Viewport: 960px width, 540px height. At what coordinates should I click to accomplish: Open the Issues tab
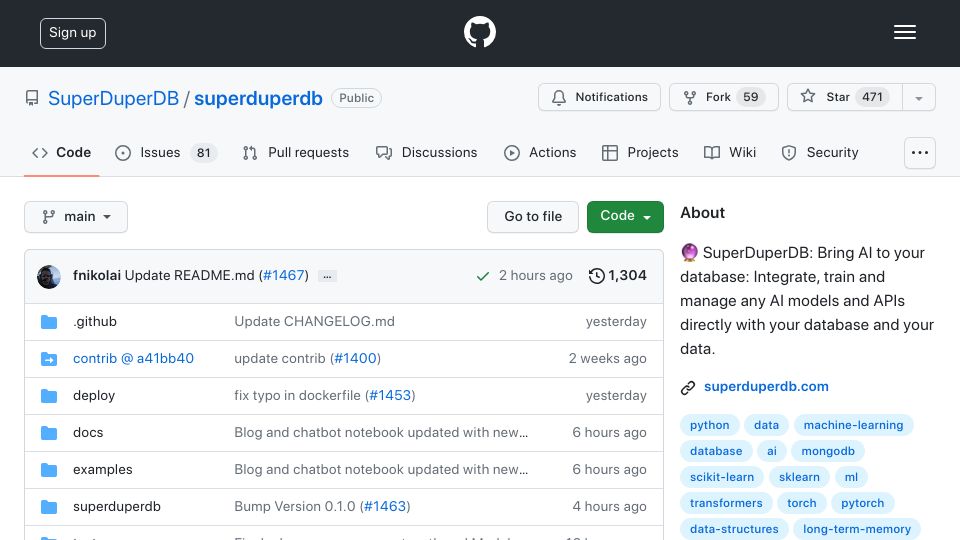point(165,152)
